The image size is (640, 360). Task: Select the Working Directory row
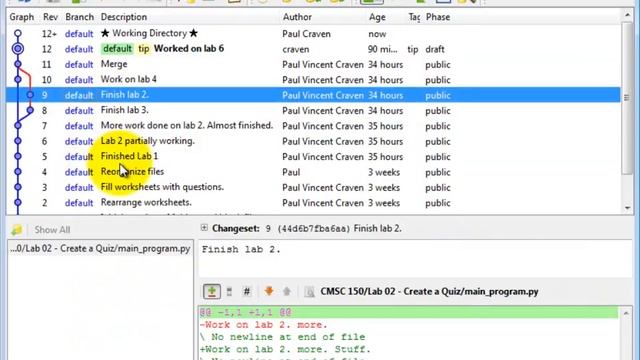click(x=313, y=33)
